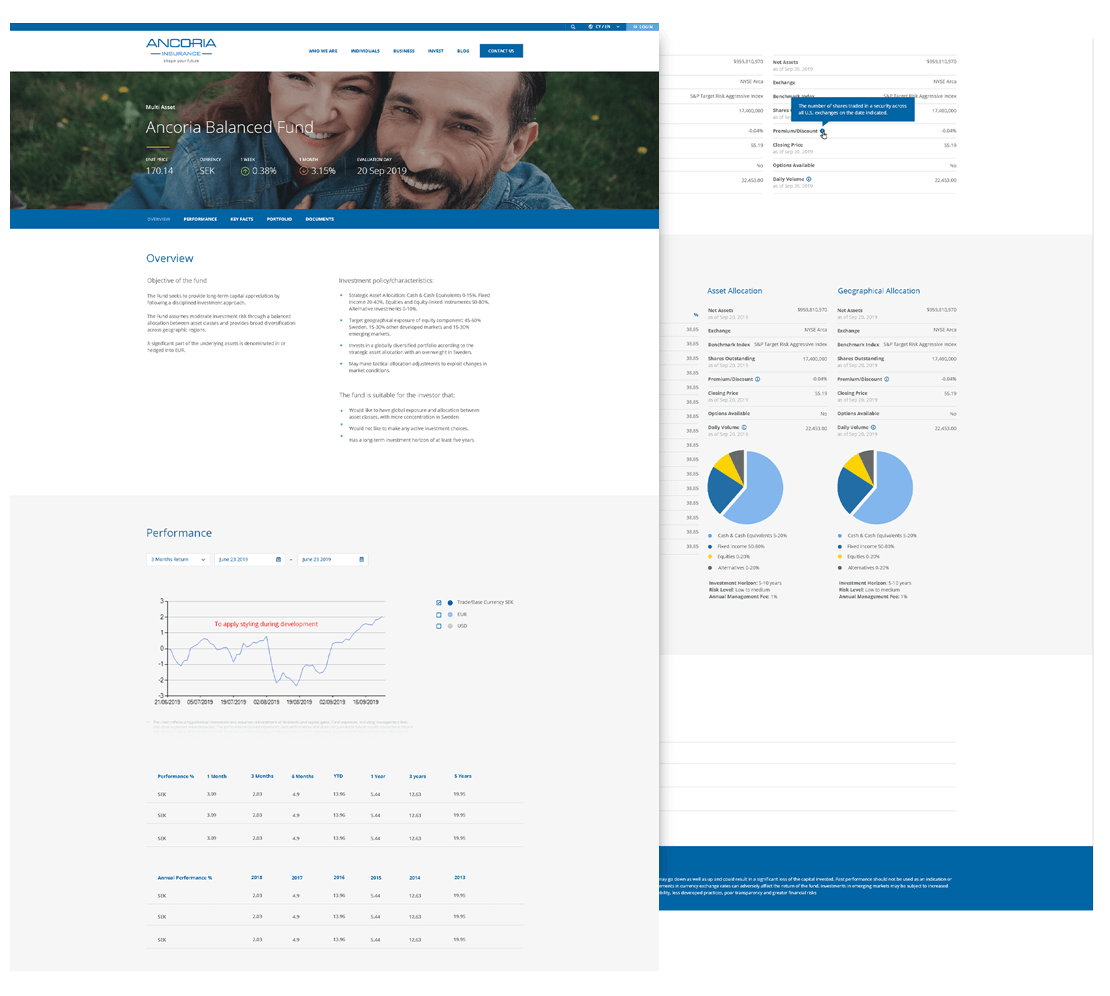Click Premium/Discount info icon under Asset Allocation
Screen dimensions: 1110x996
(757, 379)
